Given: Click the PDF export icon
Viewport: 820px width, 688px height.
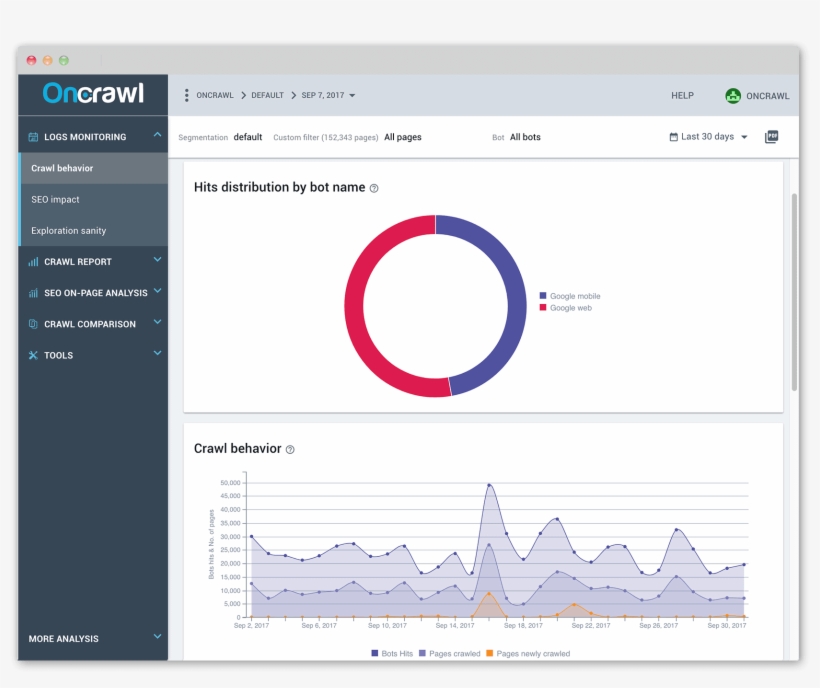Looking at the screenshot, I should coord(771,137).
